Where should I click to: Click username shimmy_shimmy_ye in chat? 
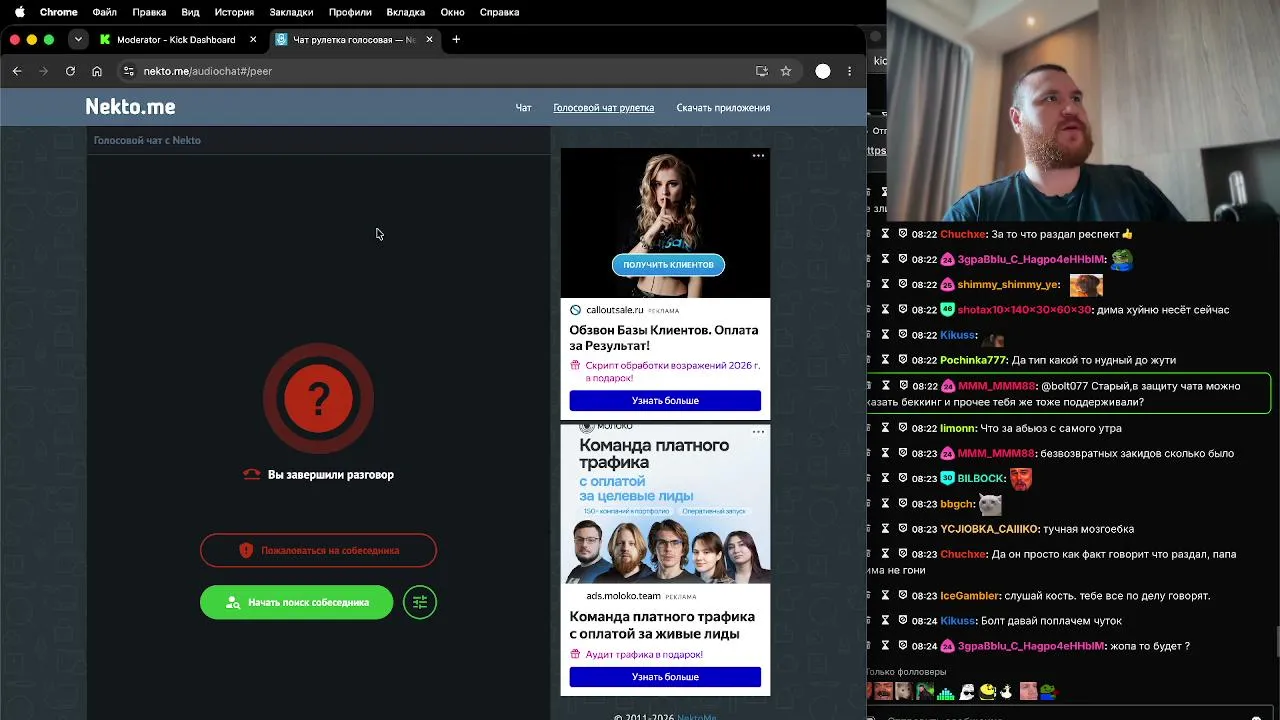tap(1008, 285)
